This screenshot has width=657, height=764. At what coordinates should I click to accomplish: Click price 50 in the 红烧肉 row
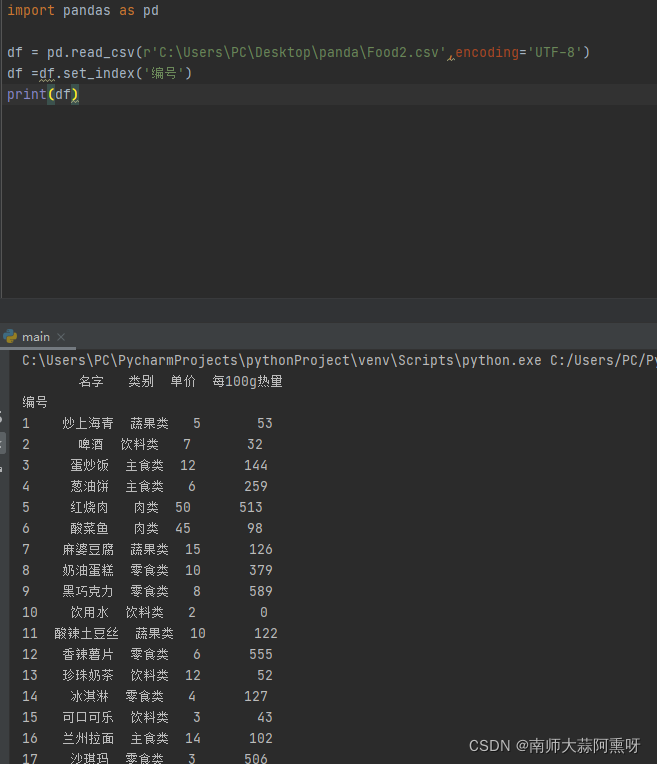coord(183,507)
